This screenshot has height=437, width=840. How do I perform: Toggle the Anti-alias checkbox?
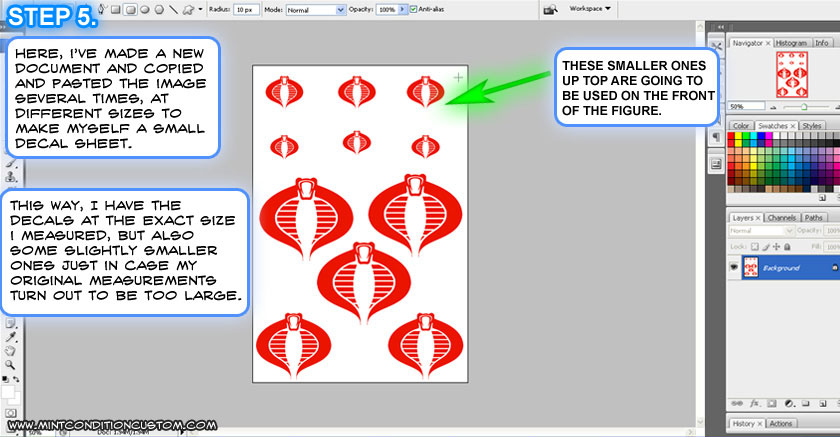click(414, 9)
